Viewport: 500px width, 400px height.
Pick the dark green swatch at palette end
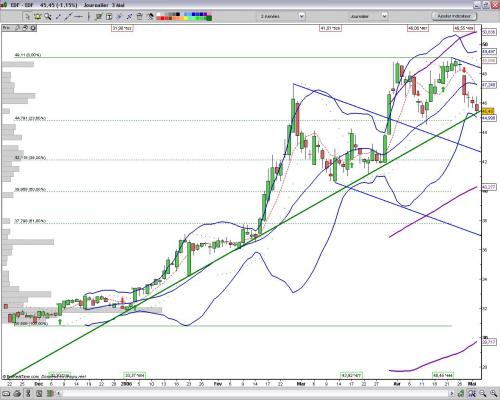pyautogui.click(x=209, y=18)
